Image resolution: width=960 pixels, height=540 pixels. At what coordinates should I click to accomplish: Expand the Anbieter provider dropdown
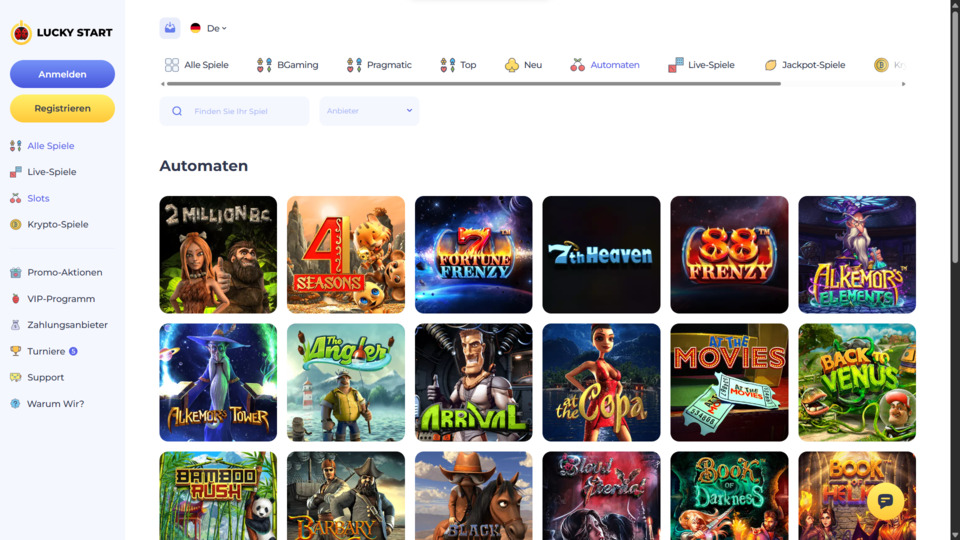(369, 111)
